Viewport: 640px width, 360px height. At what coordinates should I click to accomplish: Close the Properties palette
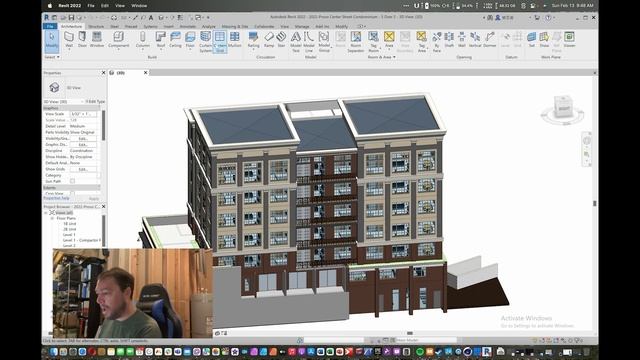point(103,73)
